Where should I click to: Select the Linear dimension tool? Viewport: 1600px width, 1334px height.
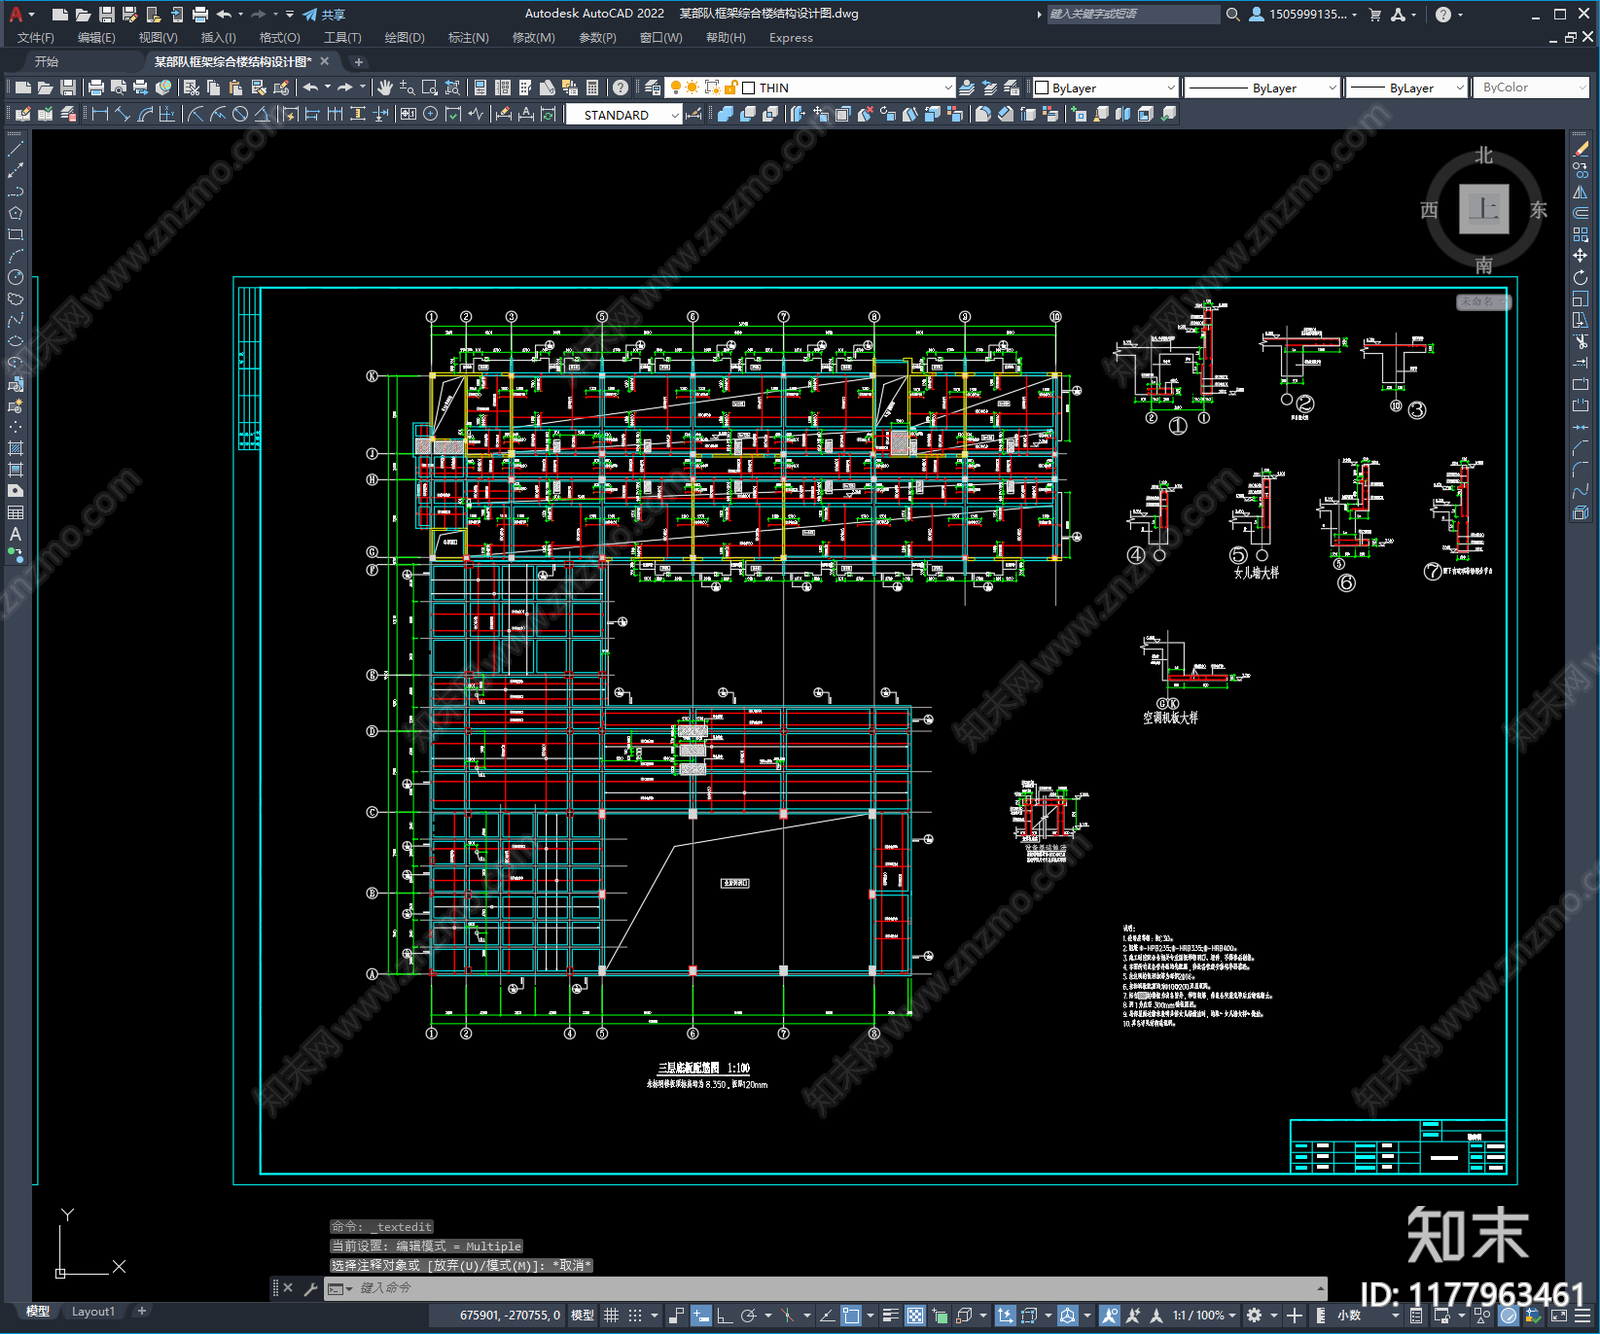[x=100, y=115]
